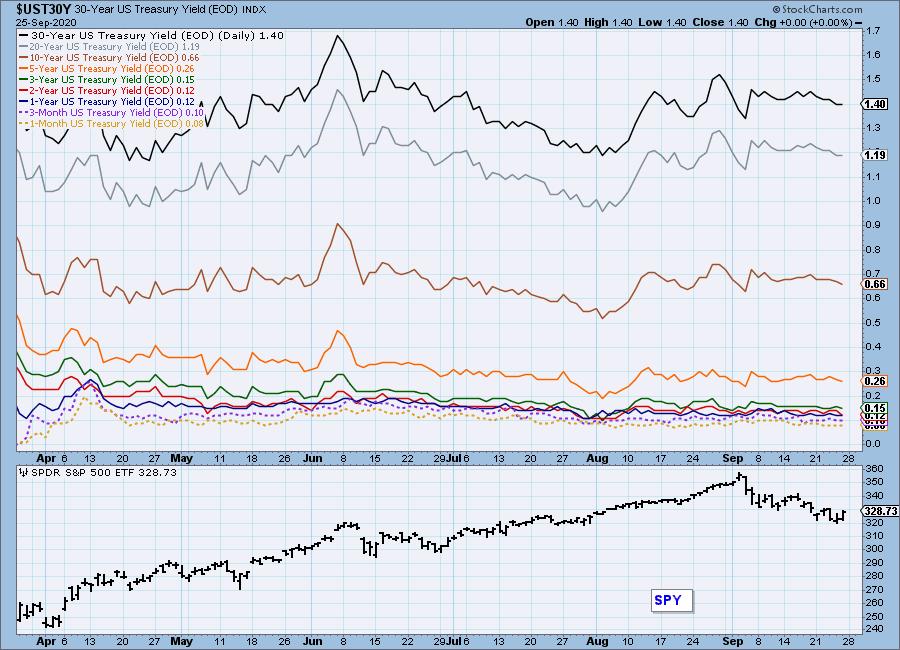Click the 240 tick on SPY price axis

pos(875,629)
